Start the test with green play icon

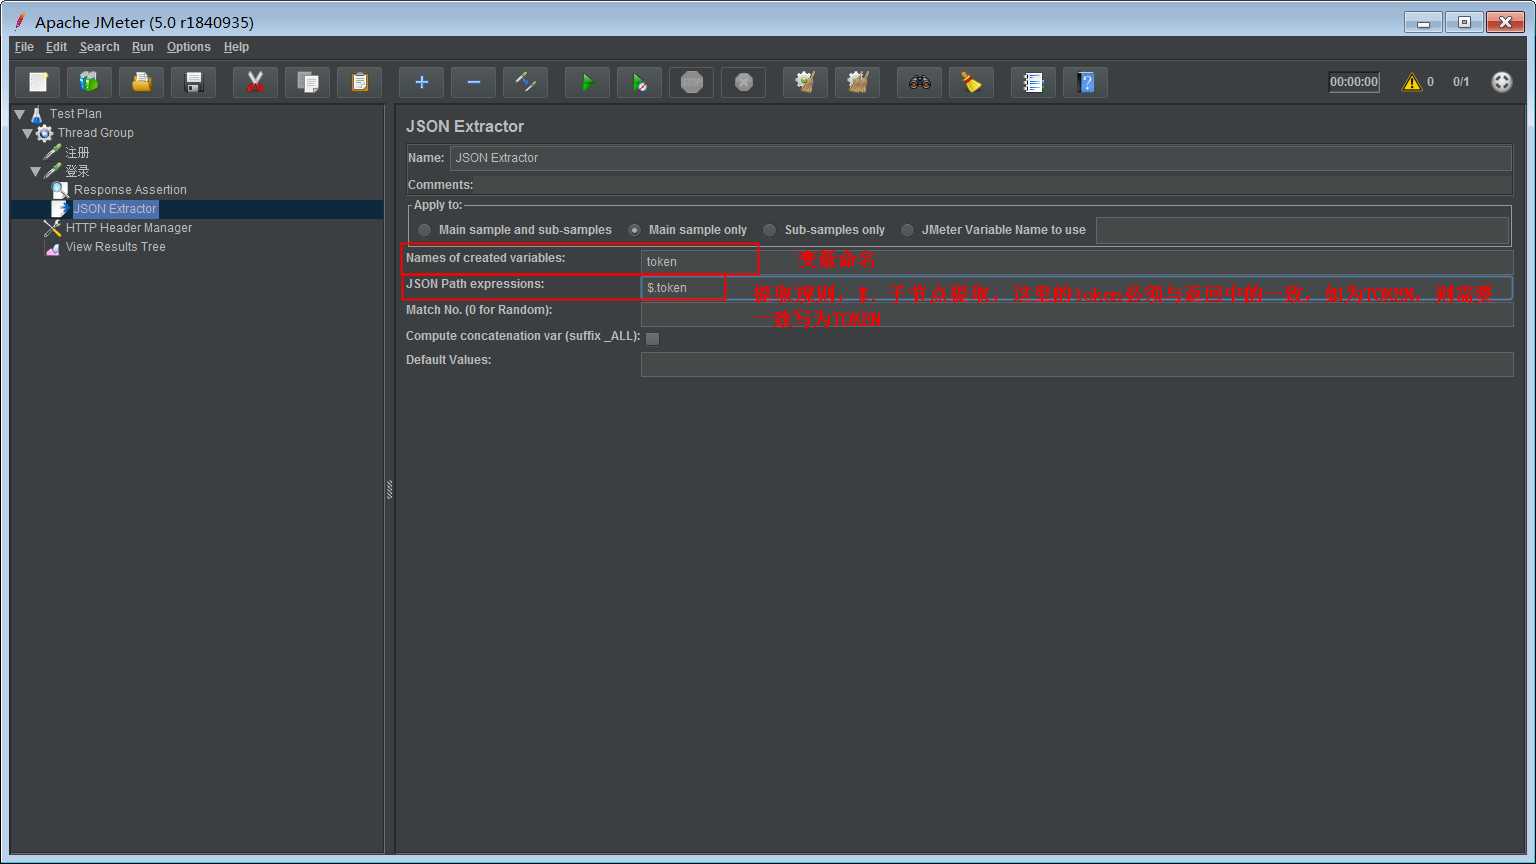coord(588,82)
